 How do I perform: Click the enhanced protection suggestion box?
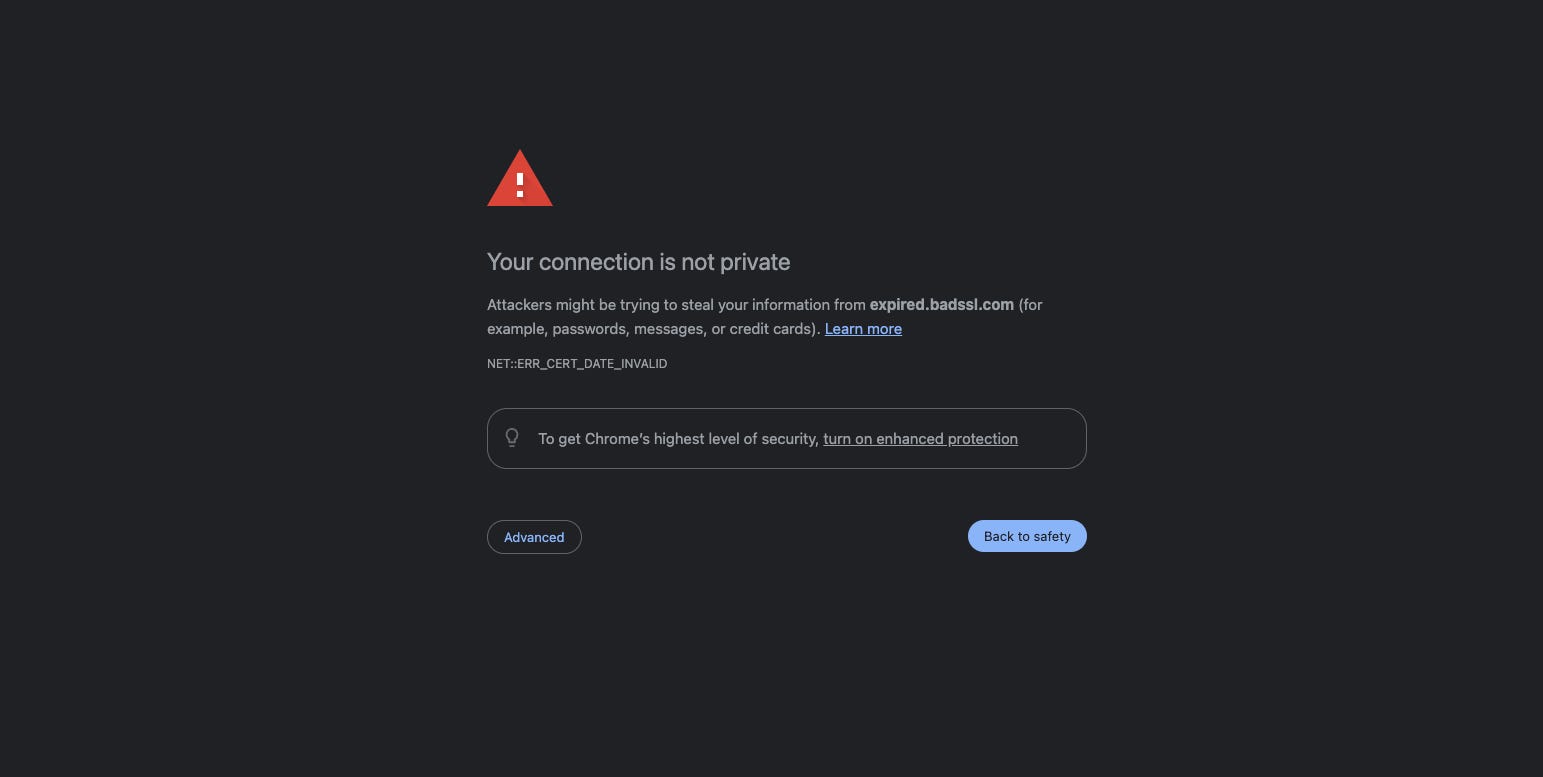point(787,438)
